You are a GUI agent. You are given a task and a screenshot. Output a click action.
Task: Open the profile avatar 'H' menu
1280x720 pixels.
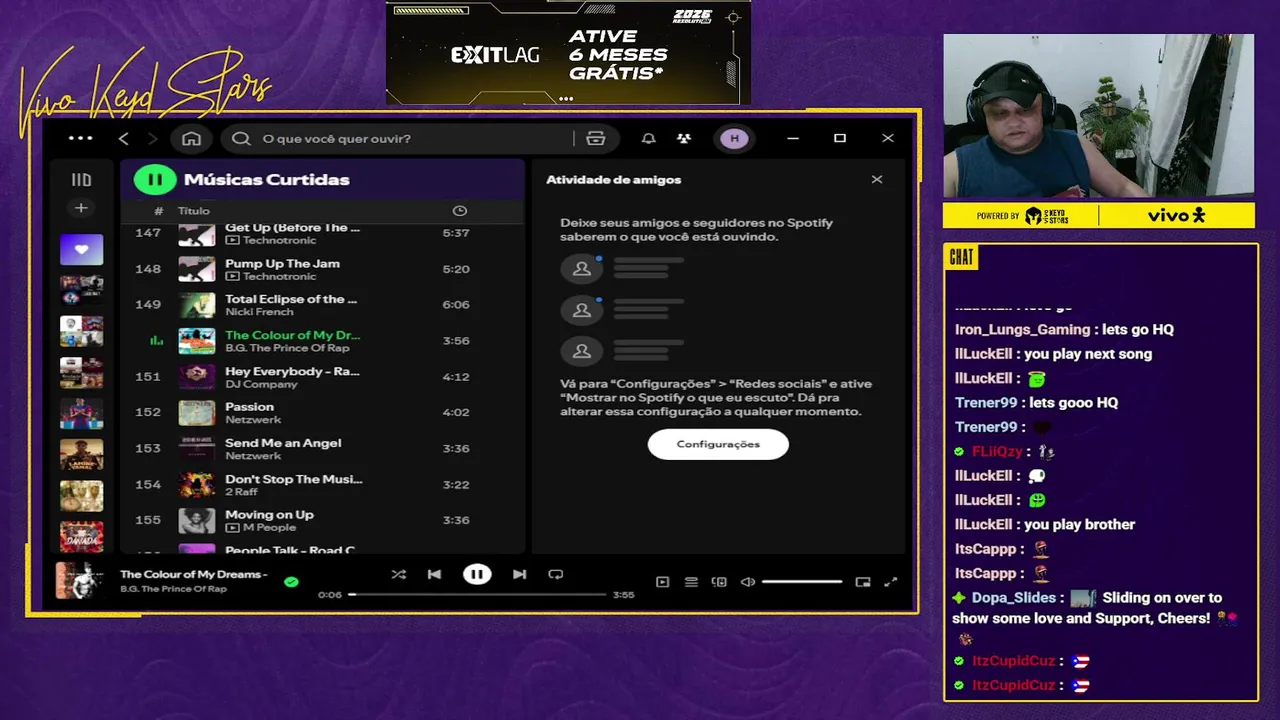click(x=734, y=138)
